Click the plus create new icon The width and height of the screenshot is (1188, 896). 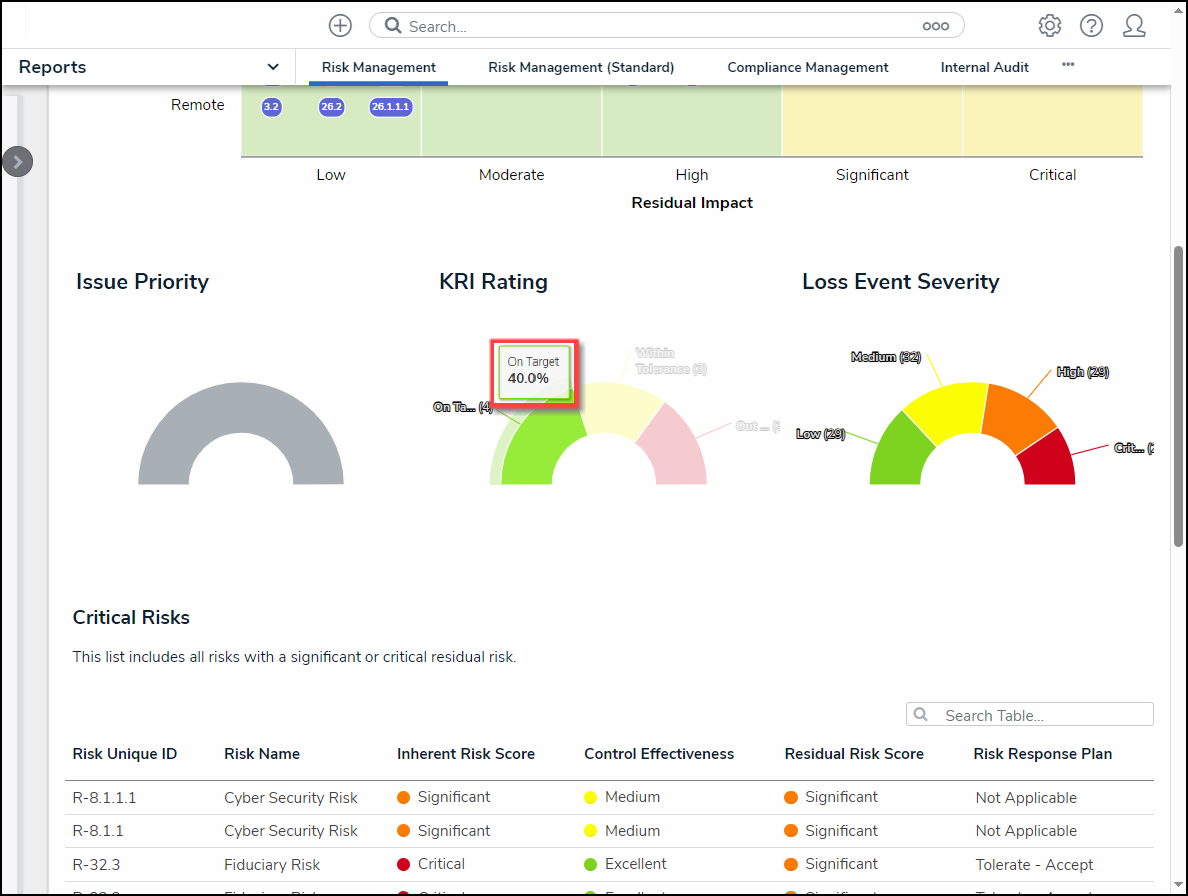coord(340,26)
